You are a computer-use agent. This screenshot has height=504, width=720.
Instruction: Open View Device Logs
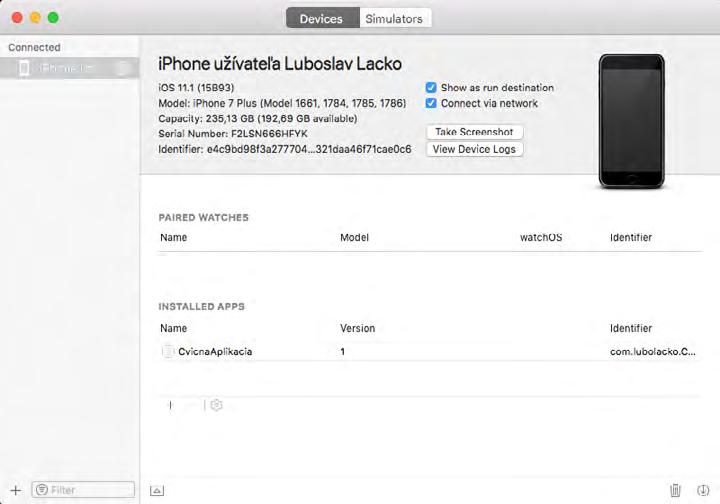(x=474, y=149)
